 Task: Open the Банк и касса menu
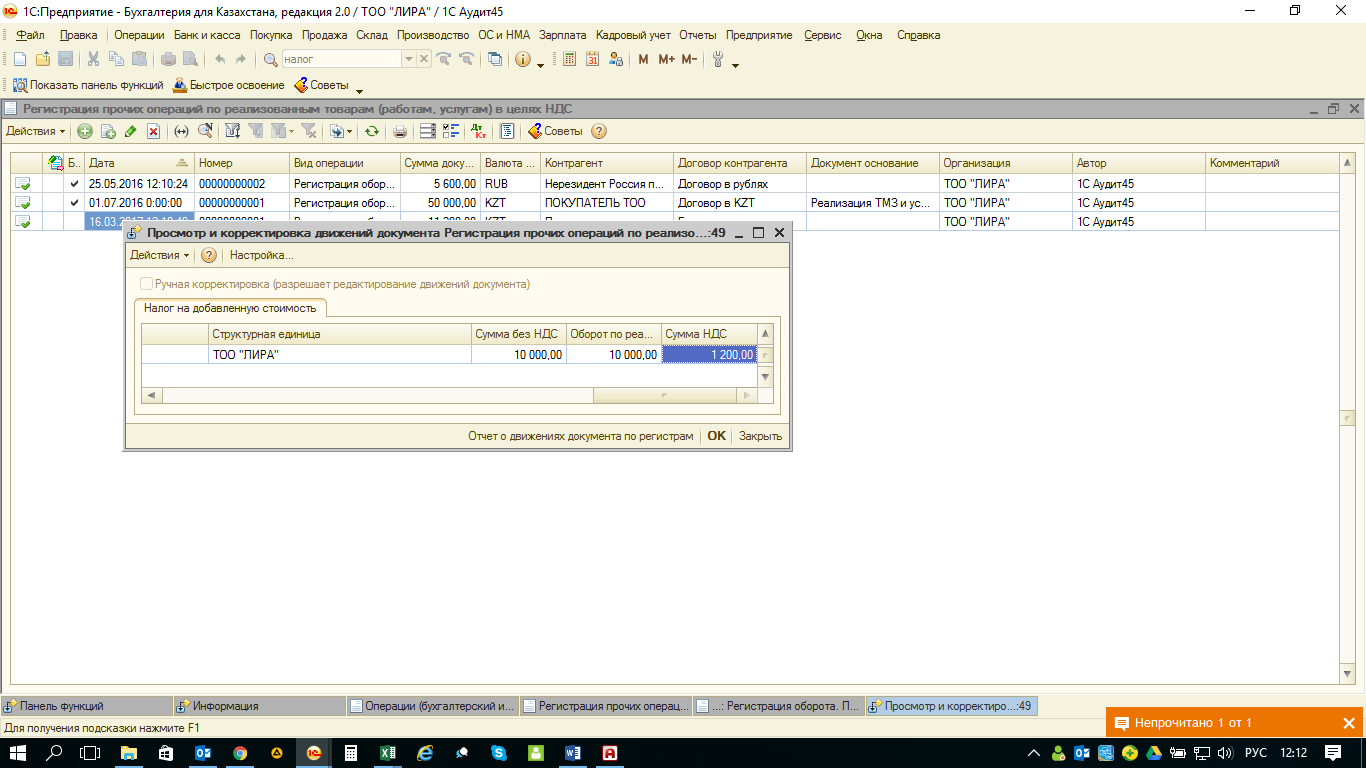pyautogui.click(x=207, y=35)
